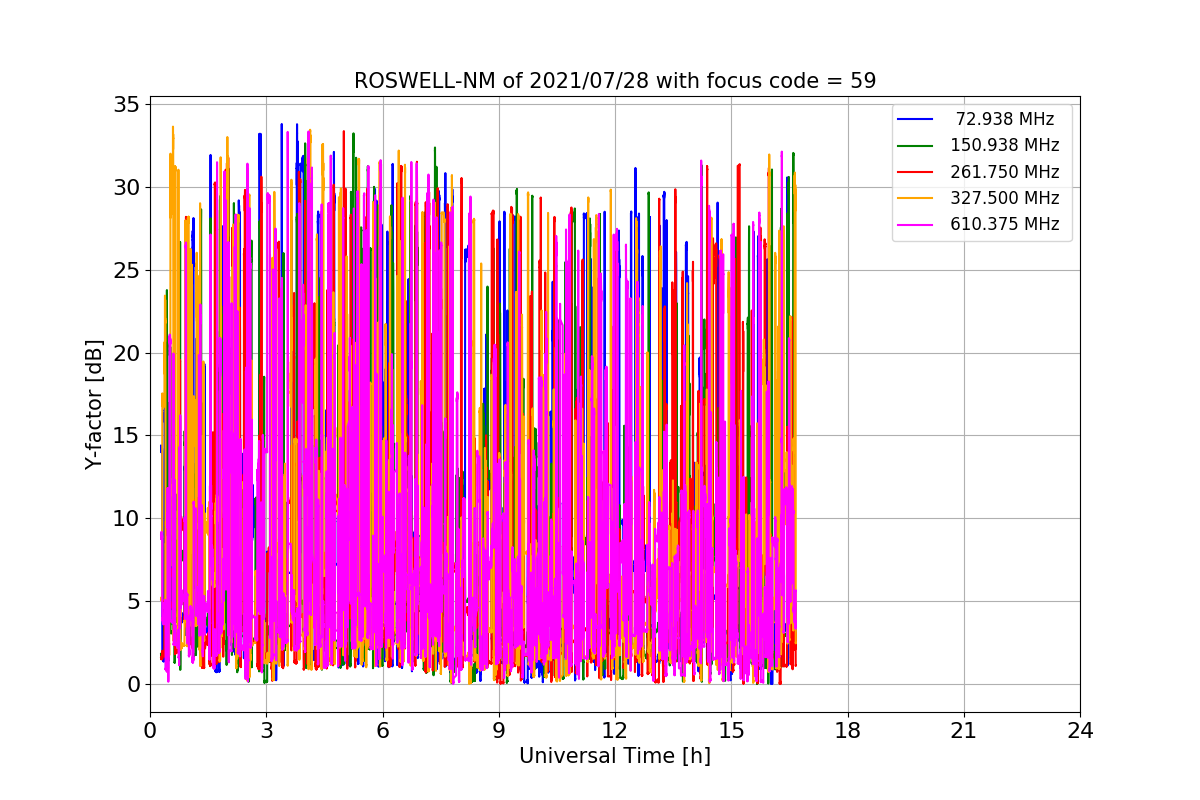The image size is (1200, 800).
Task: Click the x-axis tick label 9
Action: pos(499,730)
